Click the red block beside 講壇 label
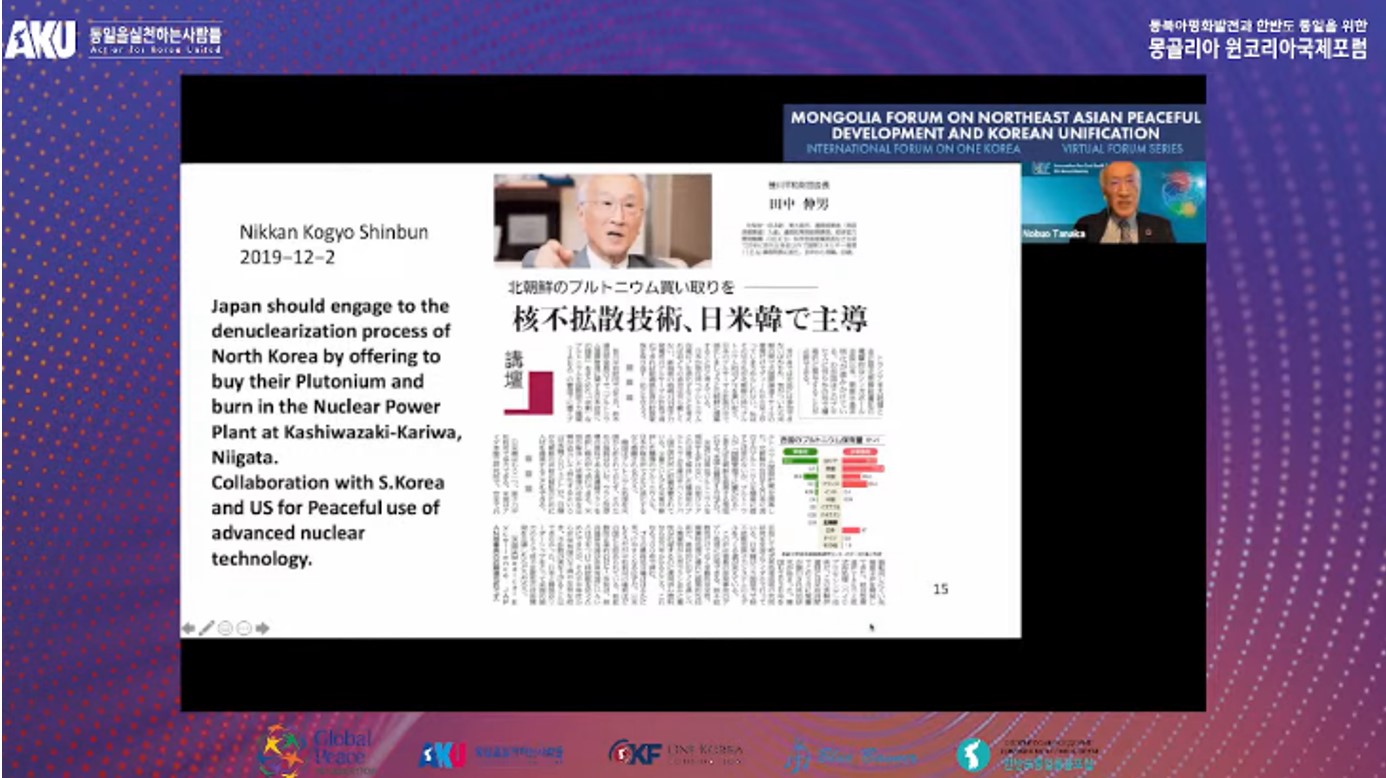This screenshot has height=778, width=1386. click(x=540, y=392)
